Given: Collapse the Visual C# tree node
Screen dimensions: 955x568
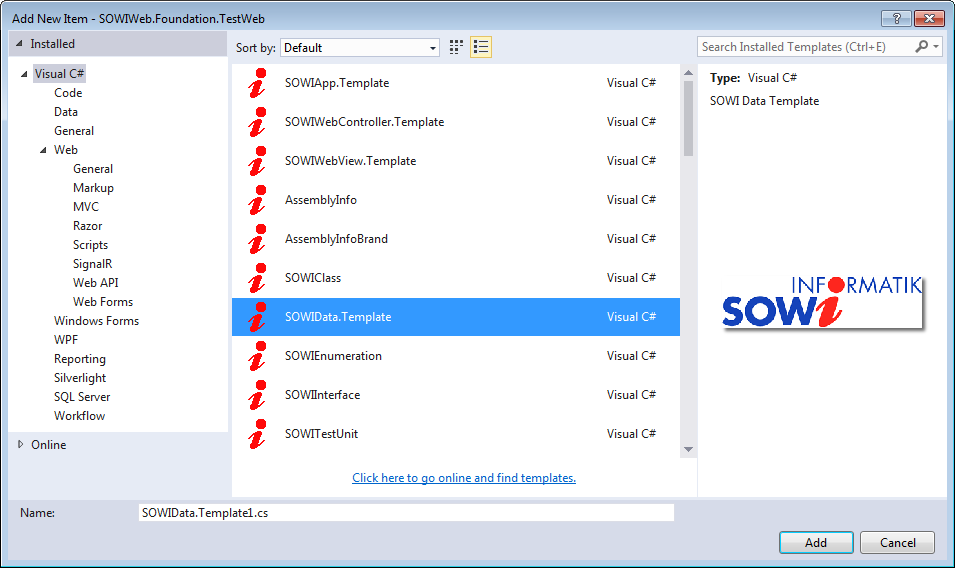Looking at the screenshot, I should point(24,74).
